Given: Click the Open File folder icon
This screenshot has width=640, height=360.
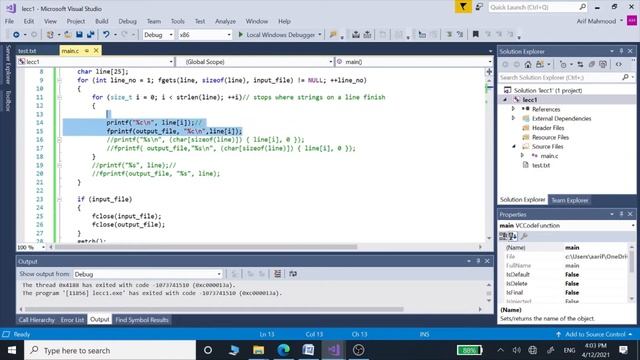Looking at the screenshot, I should pos(68,35).
